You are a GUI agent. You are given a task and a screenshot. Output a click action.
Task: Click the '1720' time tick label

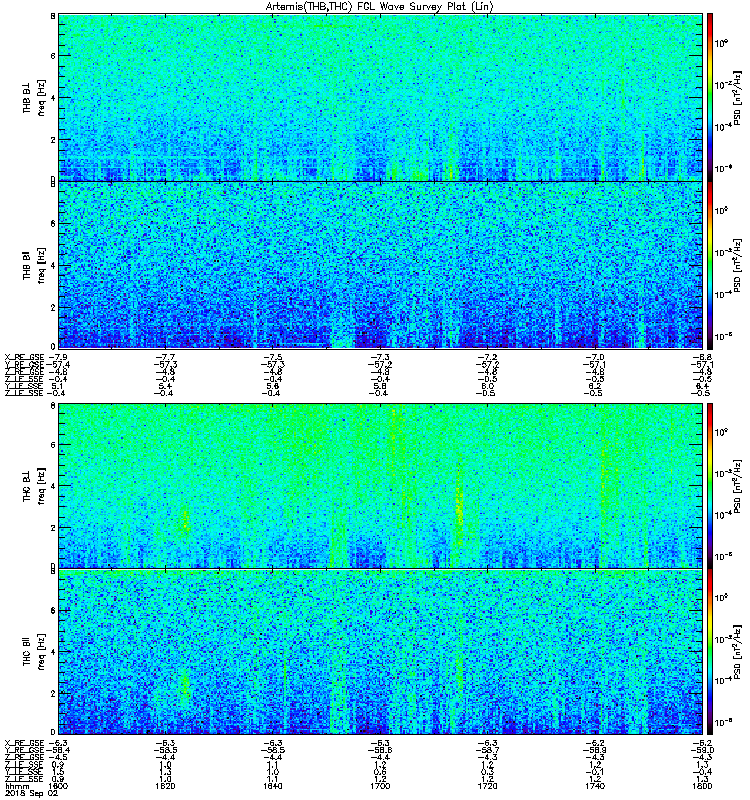coord(487,786)
